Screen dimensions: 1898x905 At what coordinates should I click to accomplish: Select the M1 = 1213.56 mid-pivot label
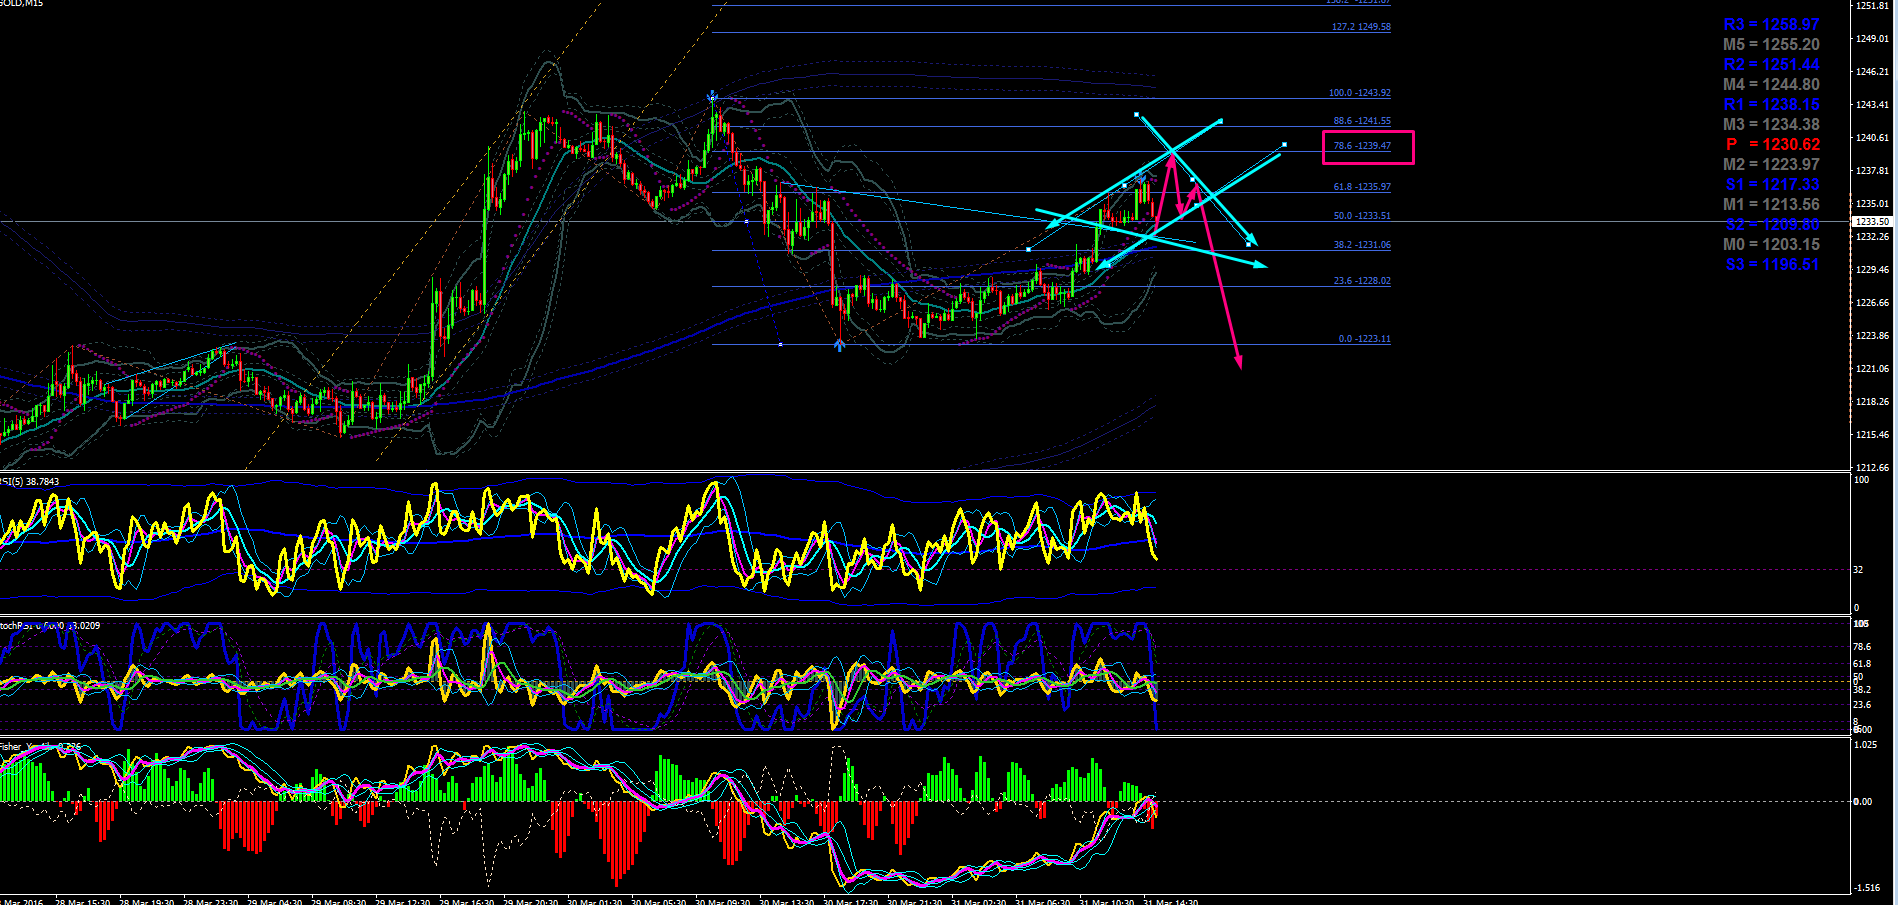click(x=1771, y=204)
